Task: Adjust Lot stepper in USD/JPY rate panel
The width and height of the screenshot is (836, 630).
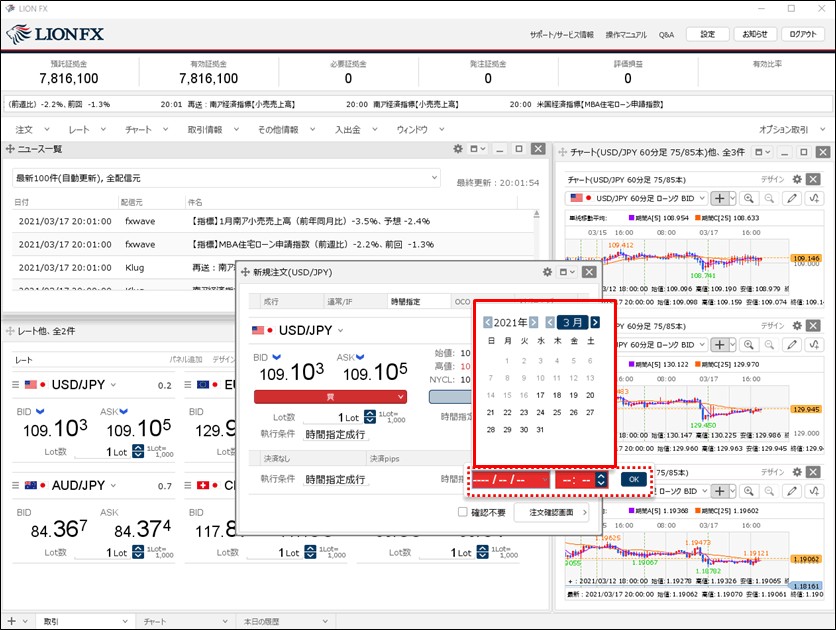Action: pos(138,451)
